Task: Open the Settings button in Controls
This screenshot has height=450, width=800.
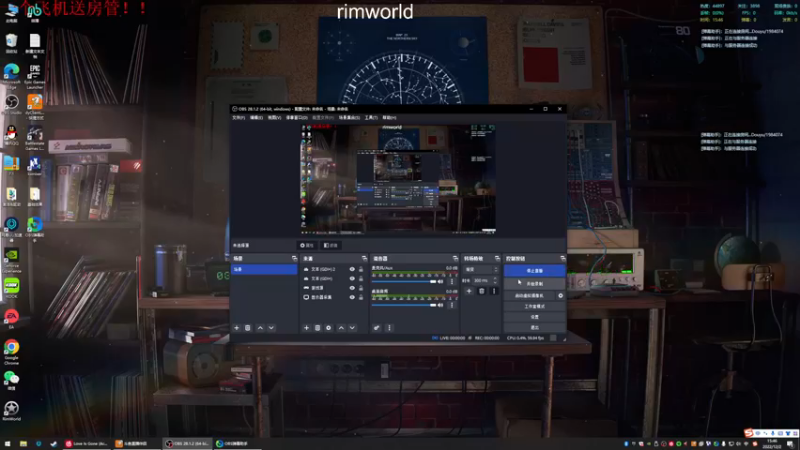Action: [534, 317]
